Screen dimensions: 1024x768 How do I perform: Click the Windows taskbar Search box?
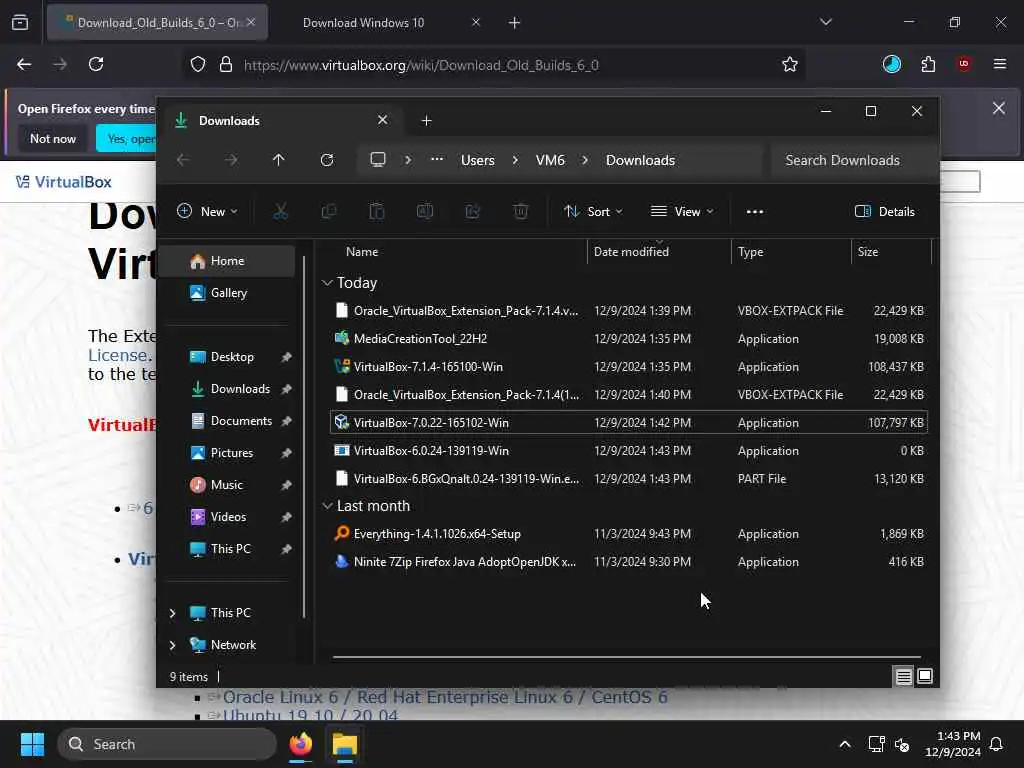click(167, 744)
